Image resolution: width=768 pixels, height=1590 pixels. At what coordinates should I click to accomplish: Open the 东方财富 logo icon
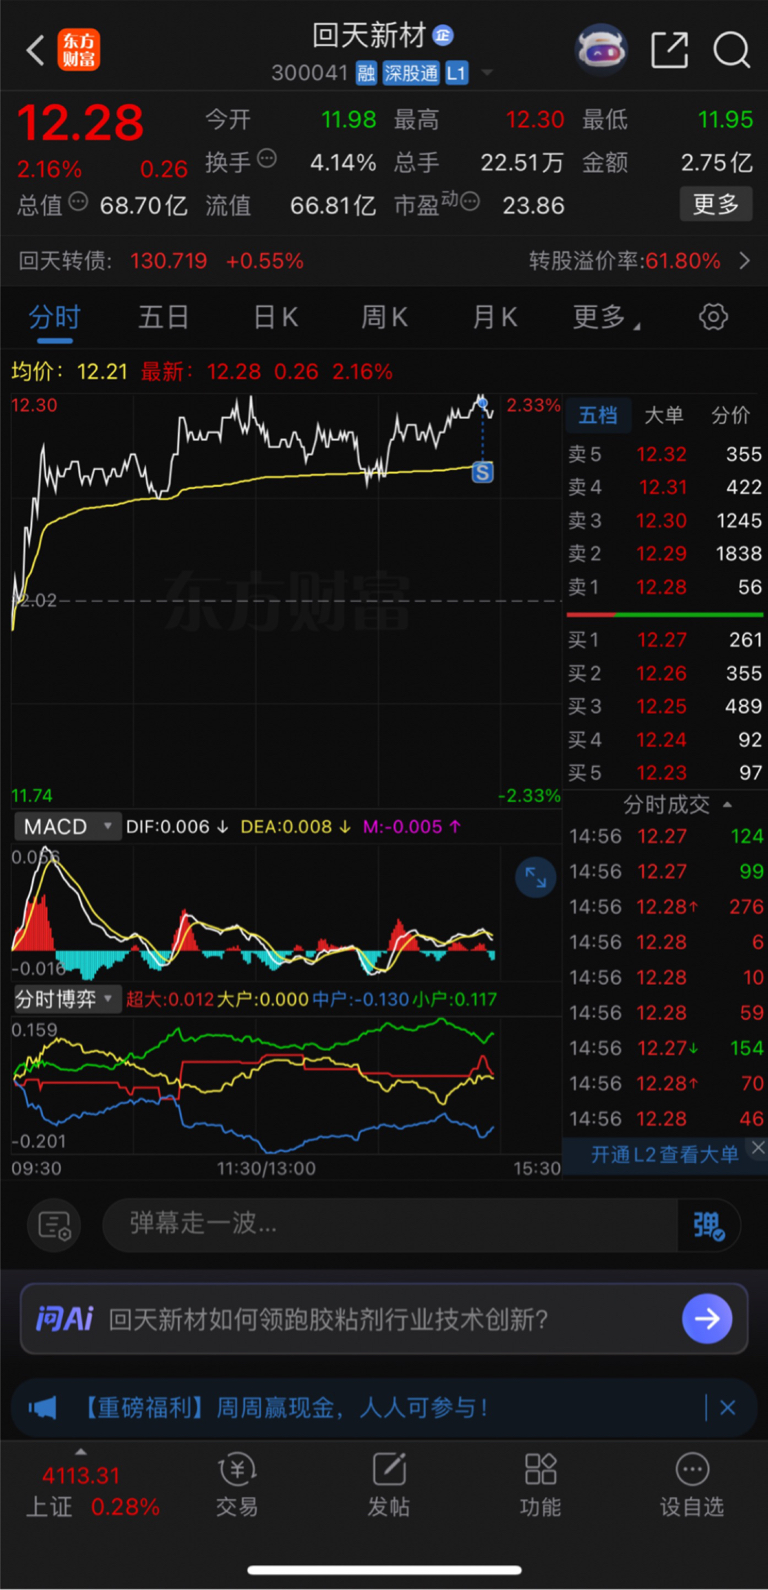pos(79,50)
